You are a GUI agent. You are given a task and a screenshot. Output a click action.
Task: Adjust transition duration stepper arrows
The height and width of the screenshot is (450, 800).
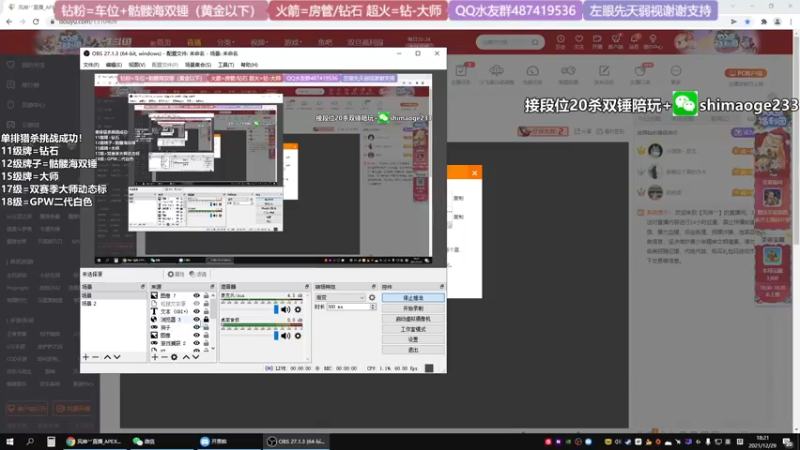(373, 307)
